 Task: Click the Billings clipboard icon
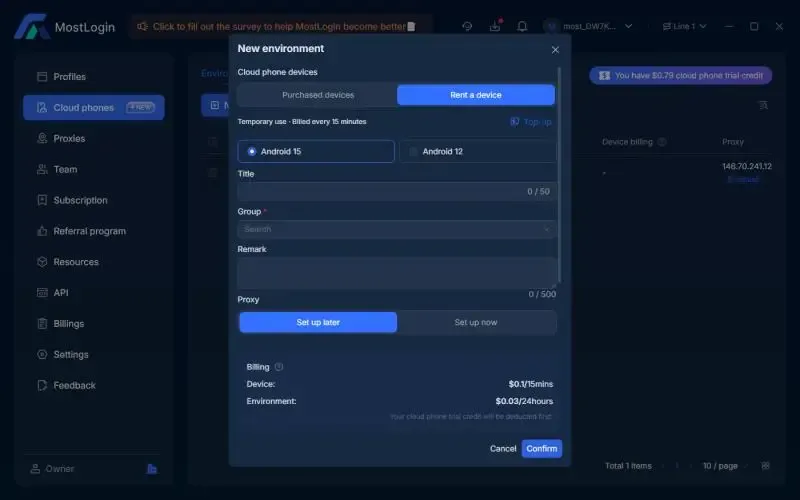[x=42, y=323]
